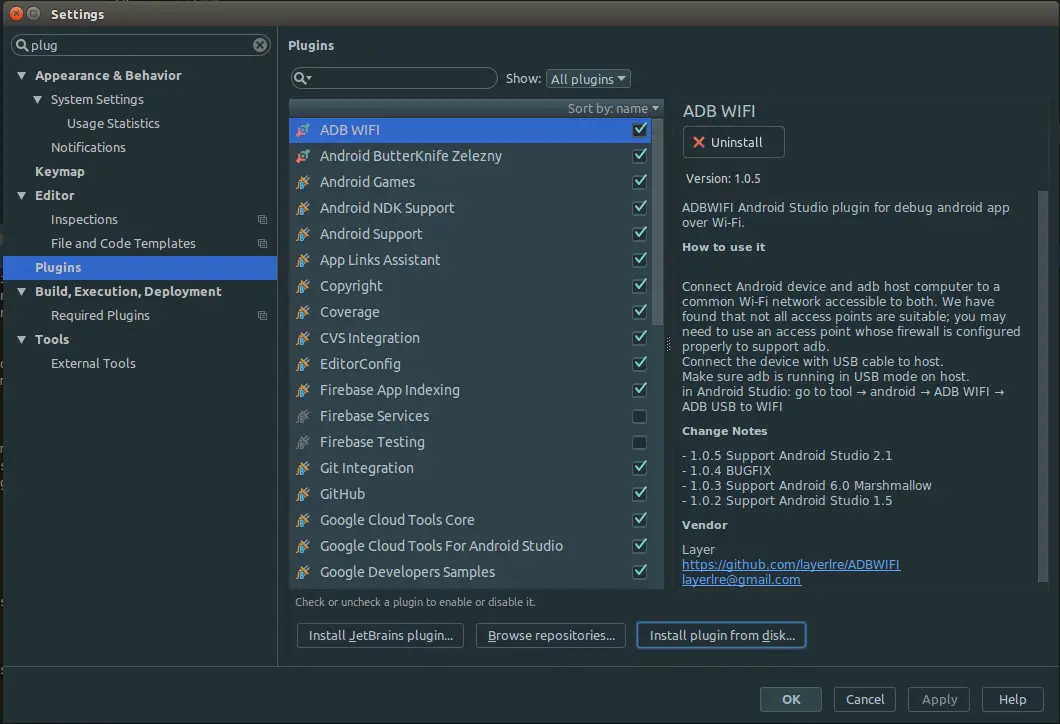Click the Google Developers Samples plugin icon

click(303, 573)
